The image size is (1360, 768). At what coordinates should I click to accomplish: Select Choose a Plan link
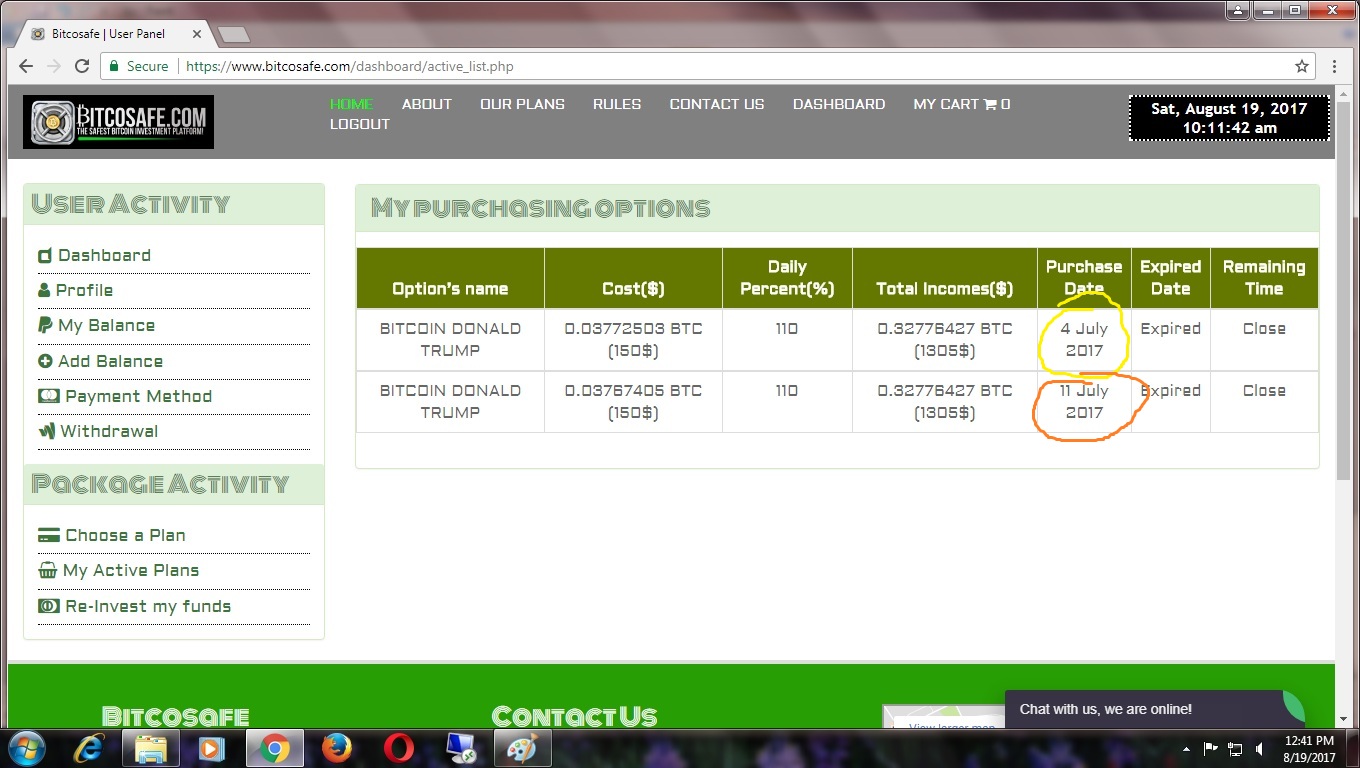(x=111, y=535)
